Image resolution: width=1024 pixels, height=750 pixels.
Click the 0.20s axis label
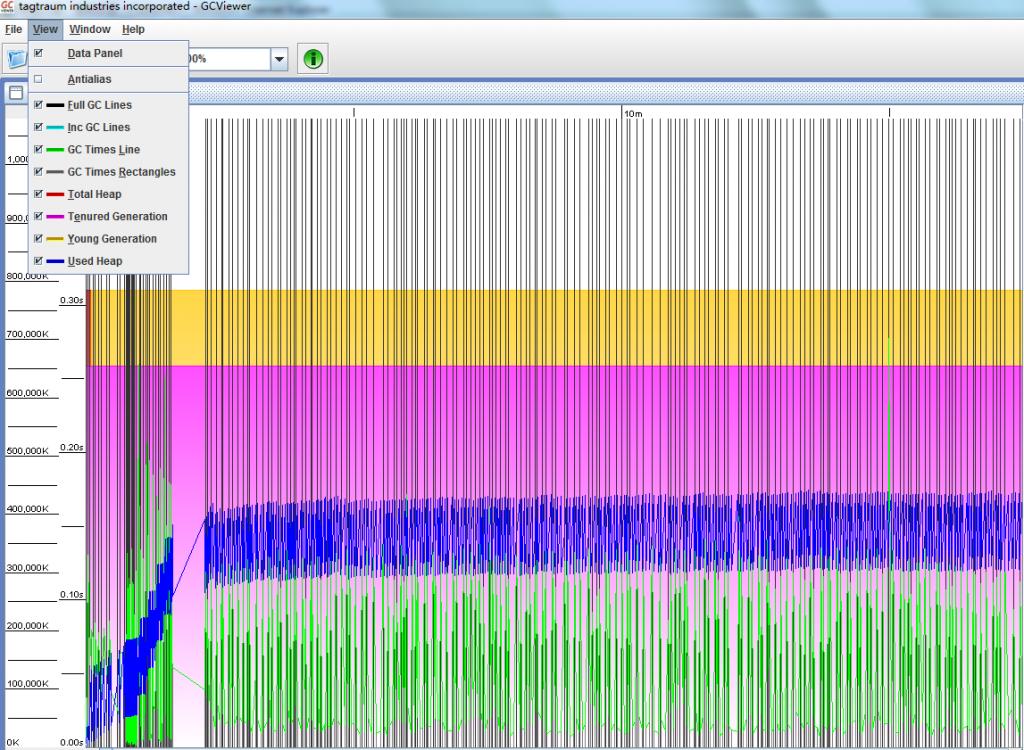coord(72,448)
